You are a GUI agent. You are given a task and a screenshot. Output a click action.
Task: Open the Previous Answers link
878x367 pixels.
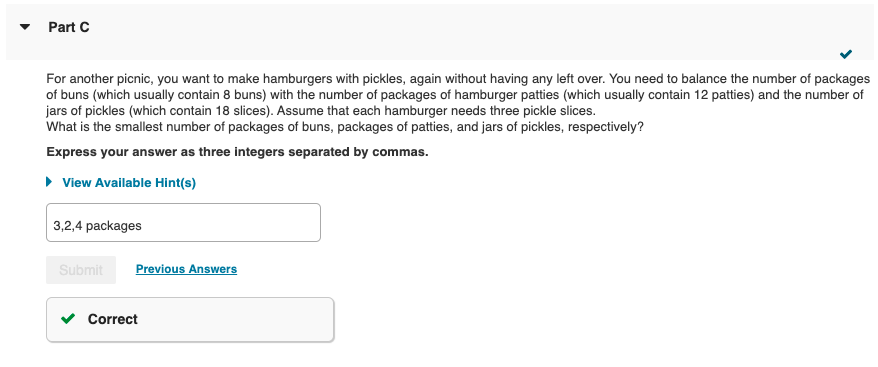tap(186, 269)
